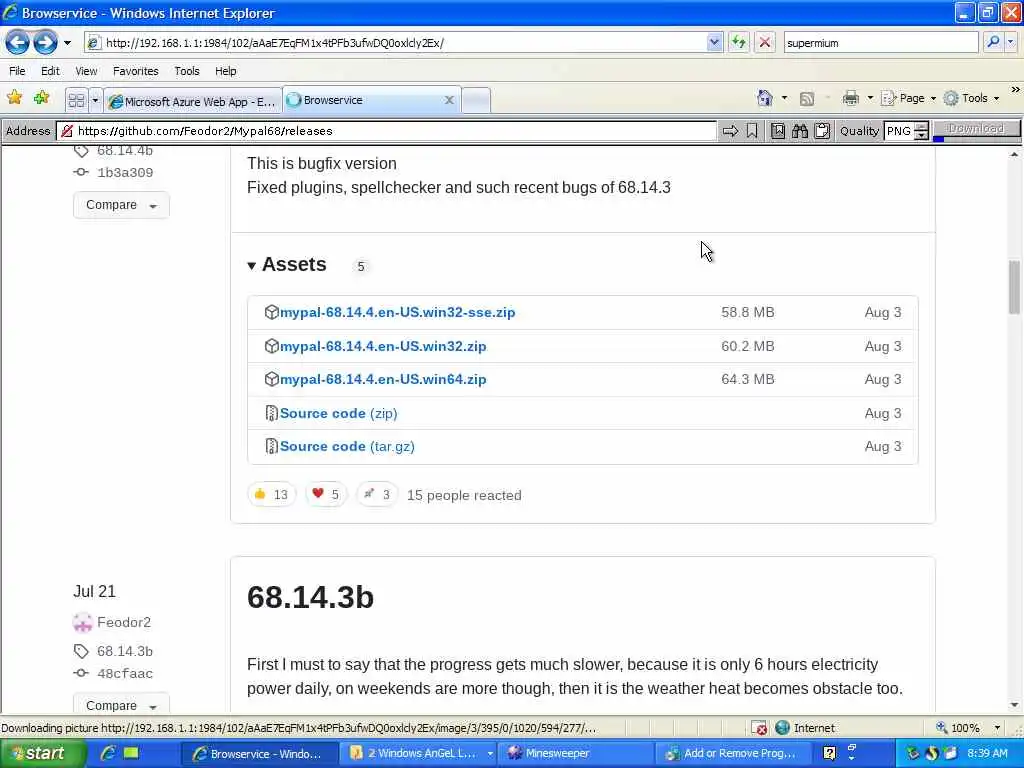This screenshot has height=768, width=1024.
Task: Download mypal-68.14.4.en-US.win32.zip
Action: click(x=383, y=346)
